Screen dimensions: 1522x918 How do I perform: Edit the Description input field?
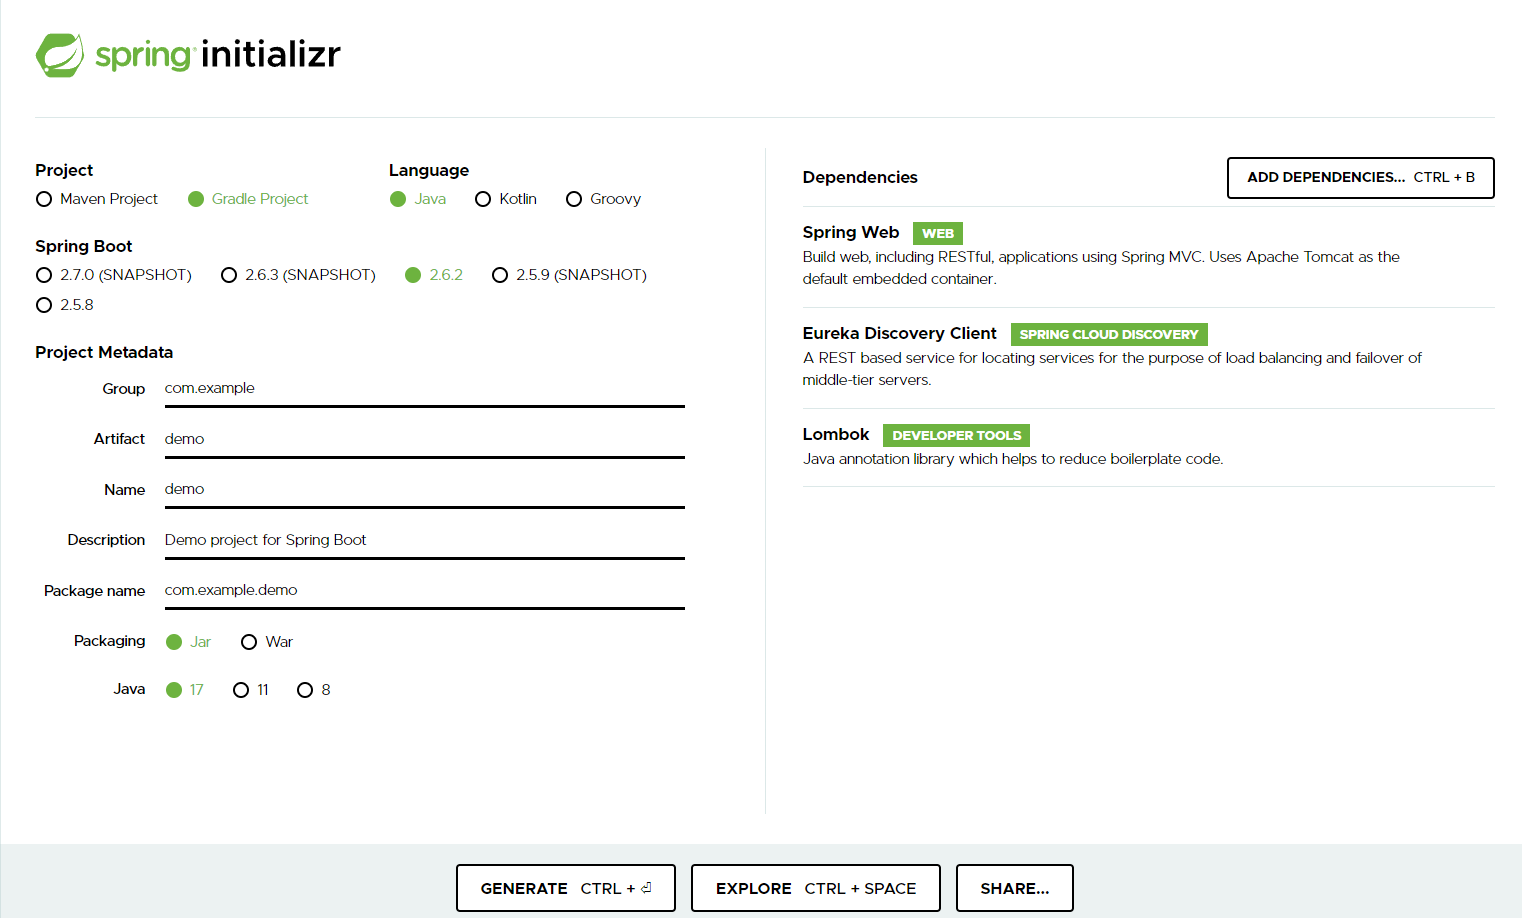point(424,541)
